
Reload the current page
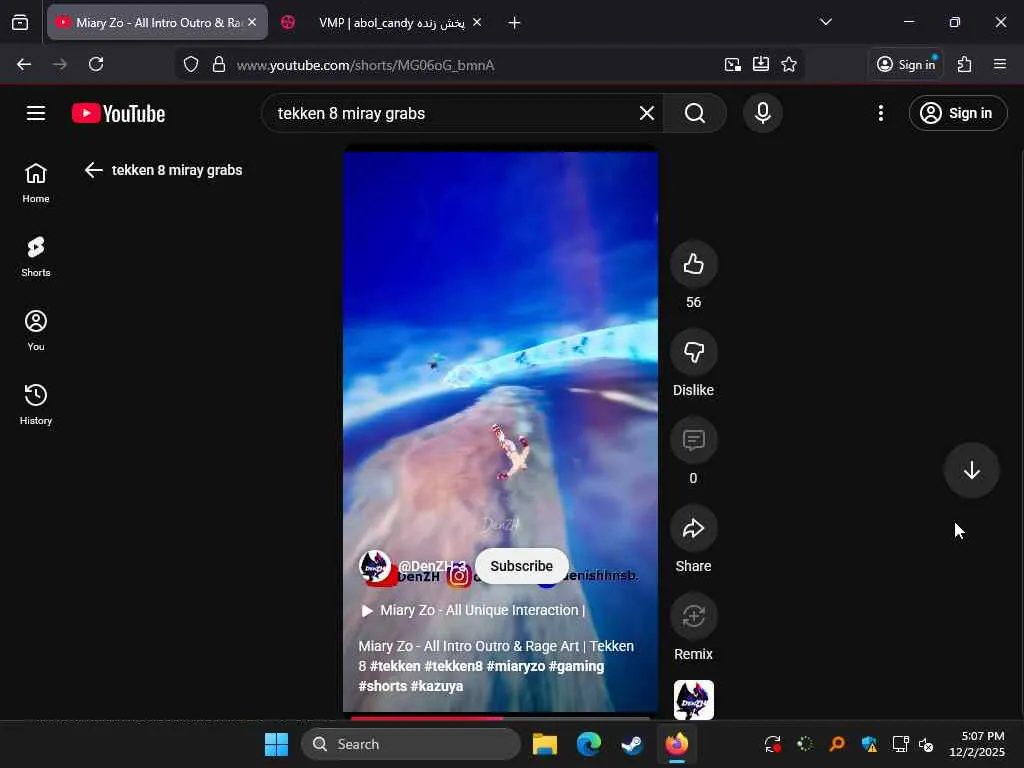click(x=96, y=64)
